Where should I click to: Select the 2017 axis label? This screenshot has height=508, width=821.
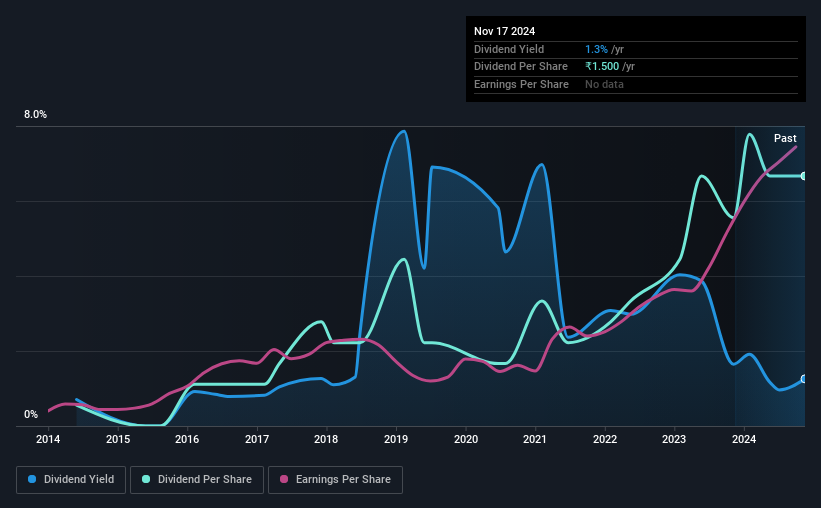pyautogui.click(x=257, y=439)
